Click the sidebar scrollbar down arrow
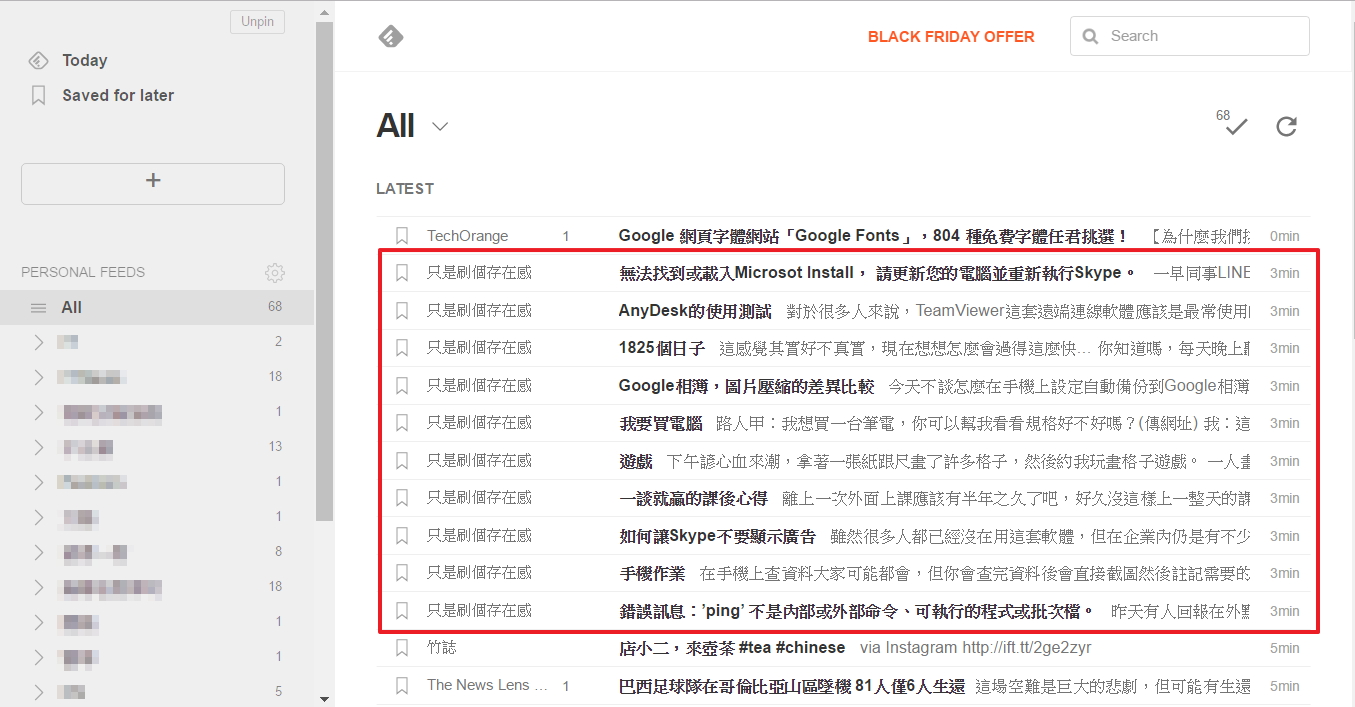 point(324,698)
